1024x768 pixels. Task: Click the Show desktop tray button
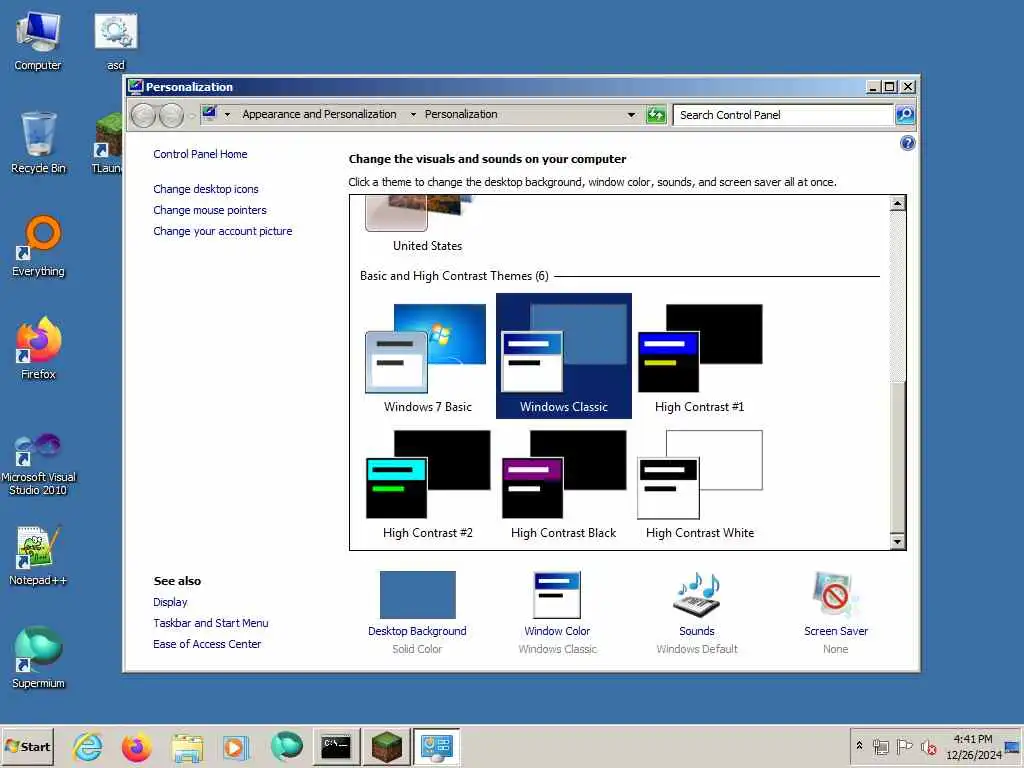tap(1014, 746)
